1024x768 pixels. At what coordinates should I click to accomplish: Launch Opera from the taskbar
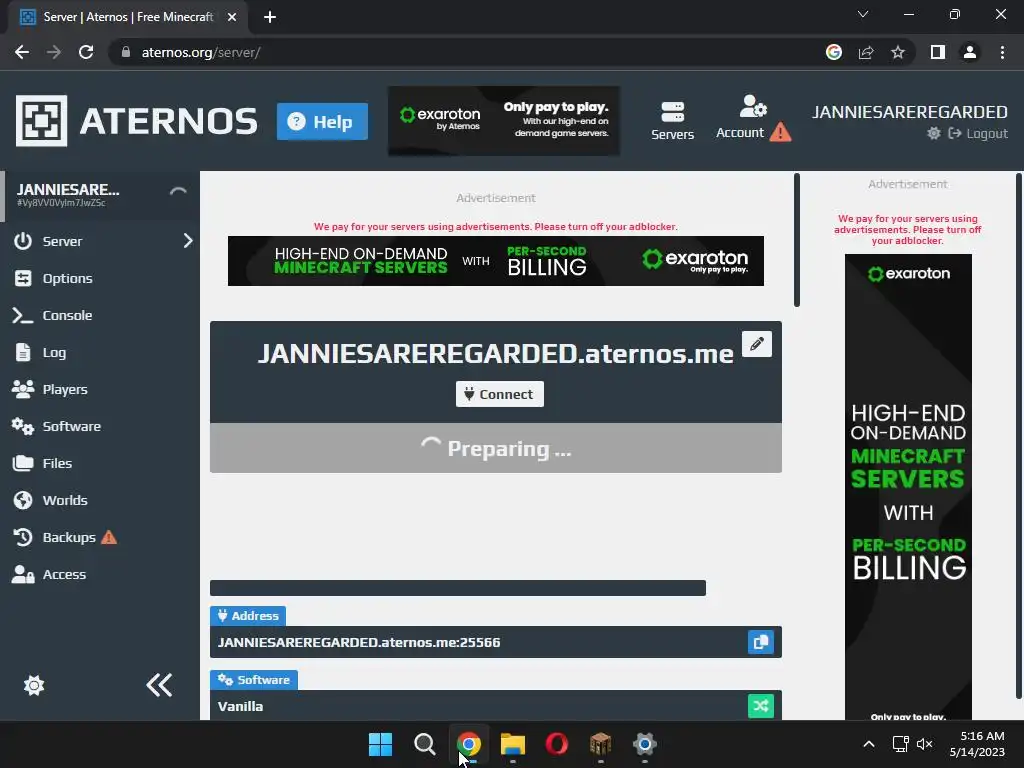(556, 744)
